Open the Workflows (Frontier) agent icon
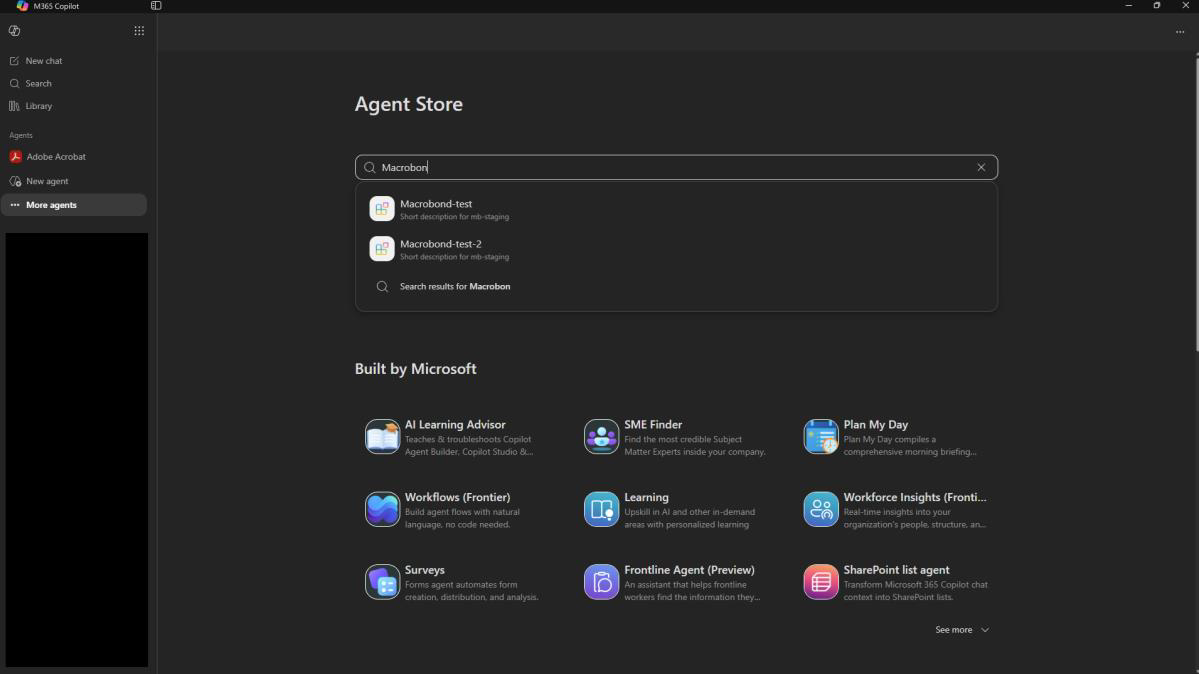This screenshot has height=674, width=1199. [382, 510]
